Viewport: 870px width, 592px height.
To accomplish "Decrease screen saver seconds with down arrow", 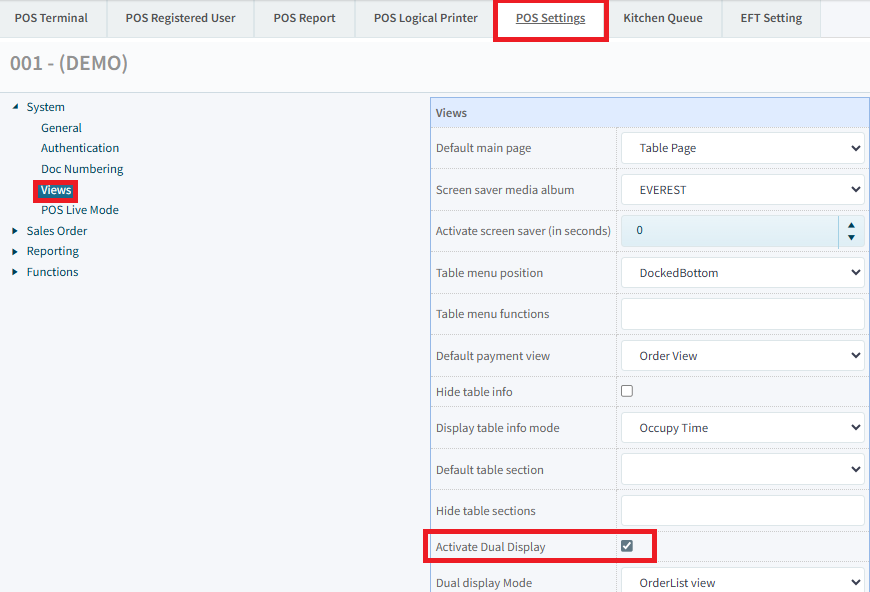I will 850,238.
